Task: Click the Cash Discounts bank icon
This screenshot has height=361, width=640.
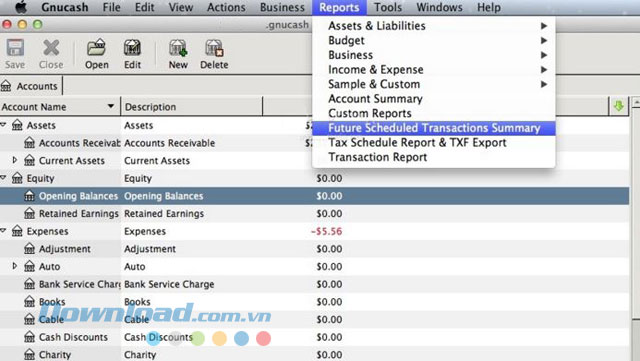Action: [29, 337]
